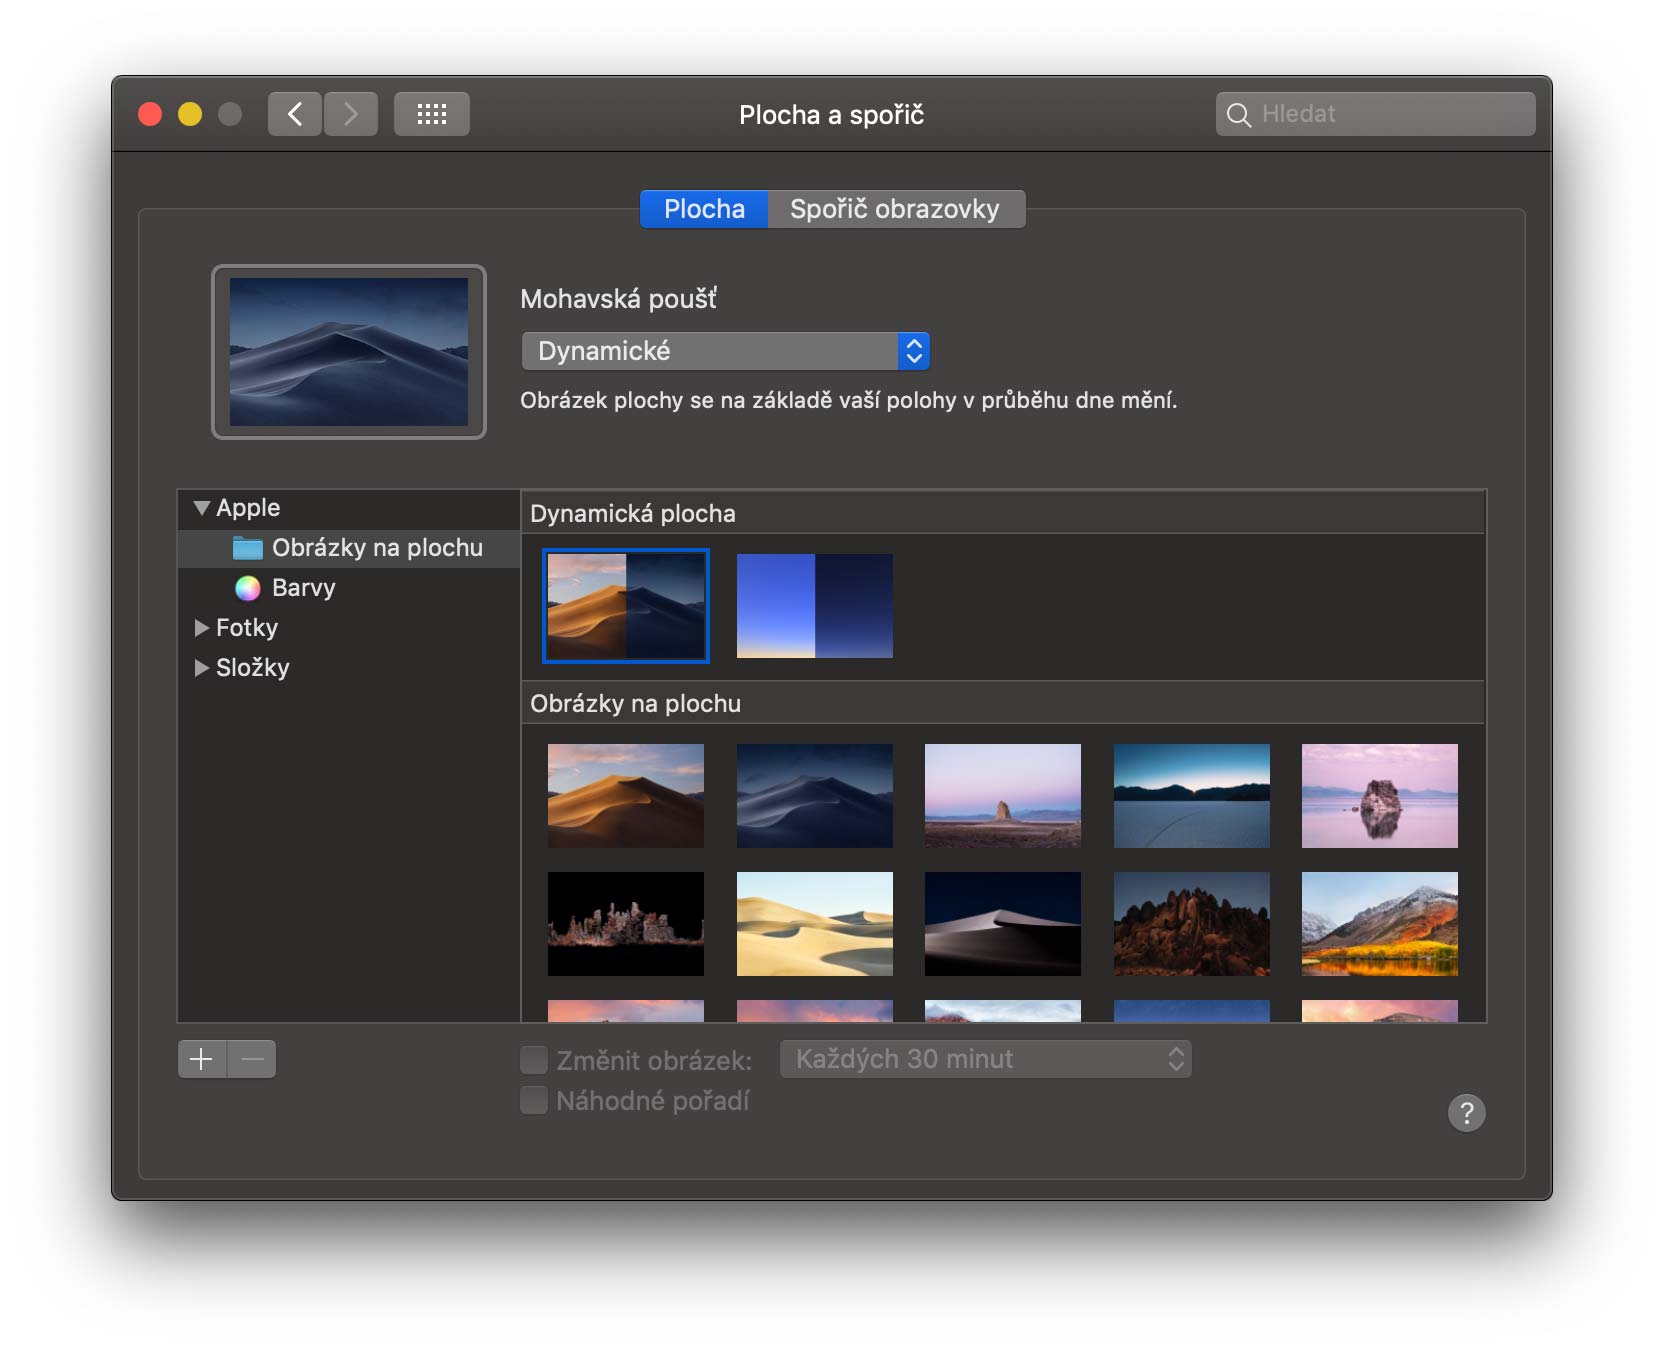1664x1348 pixels.
Task: Remove folder with the minus button
Action: click(x=252, y=1059)
